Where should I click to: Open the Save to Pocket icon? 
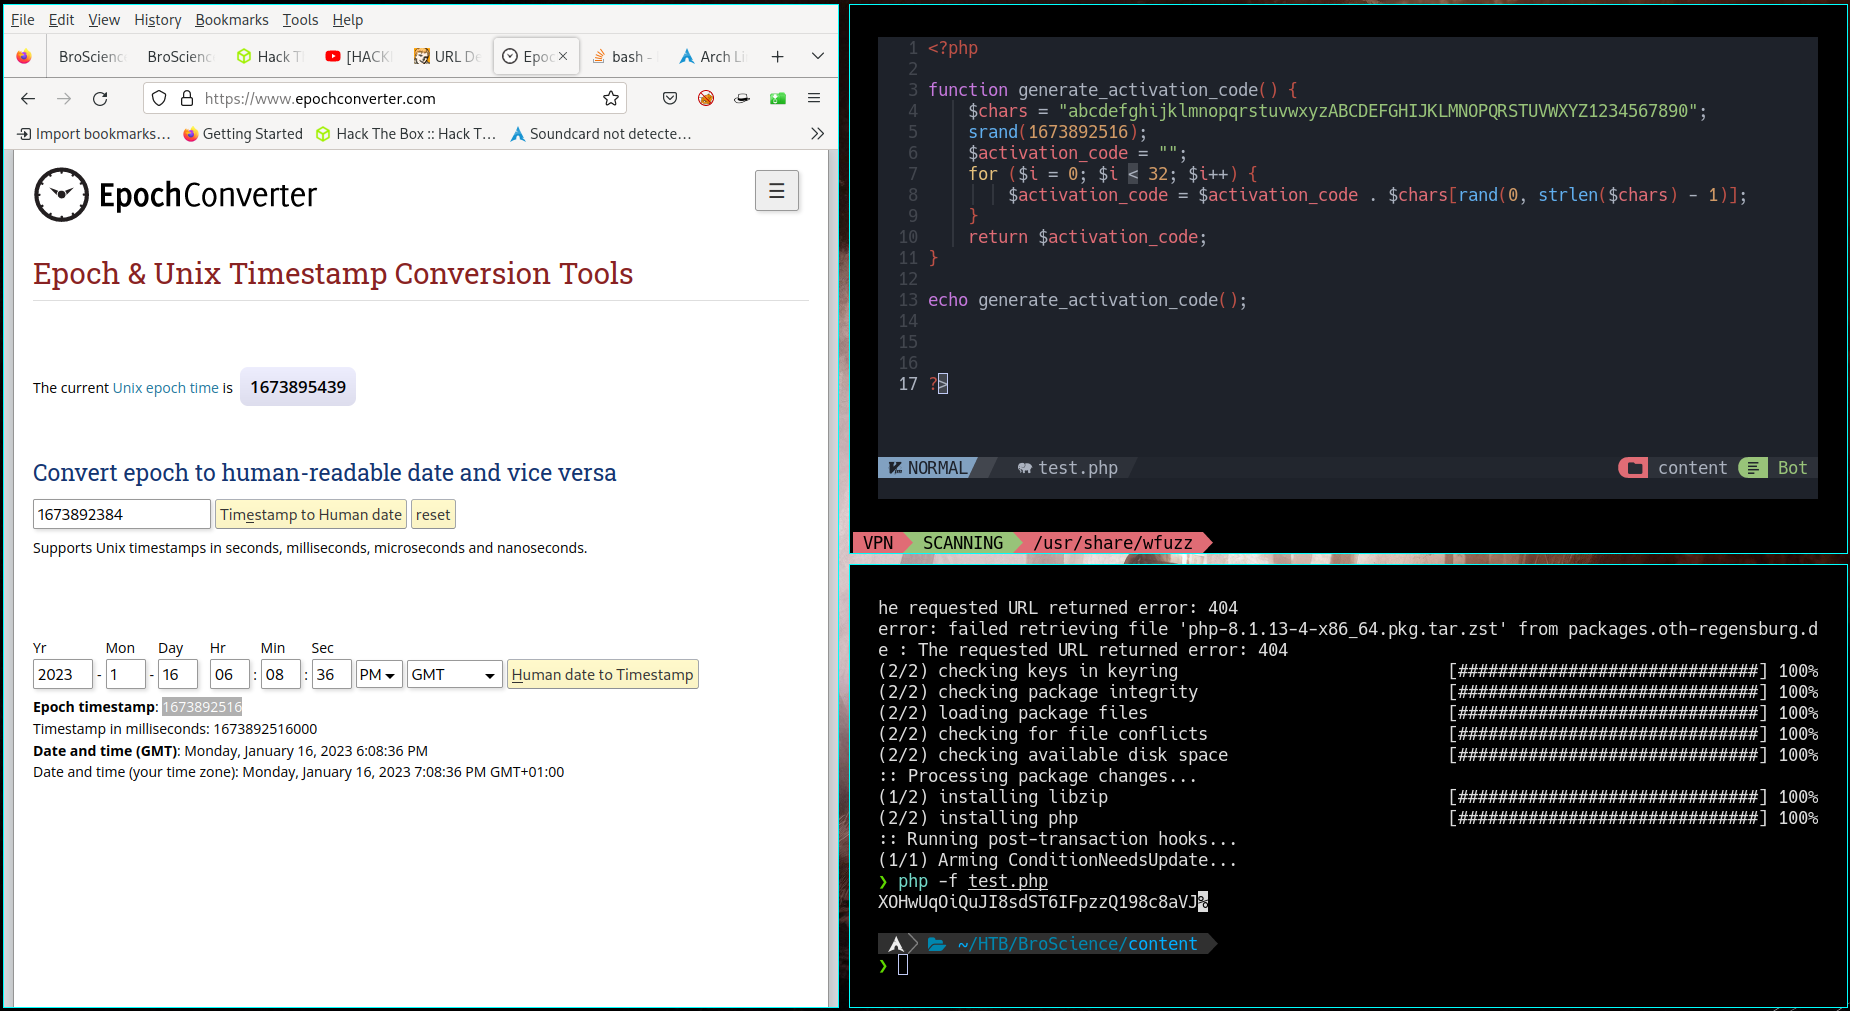(670, 98)
